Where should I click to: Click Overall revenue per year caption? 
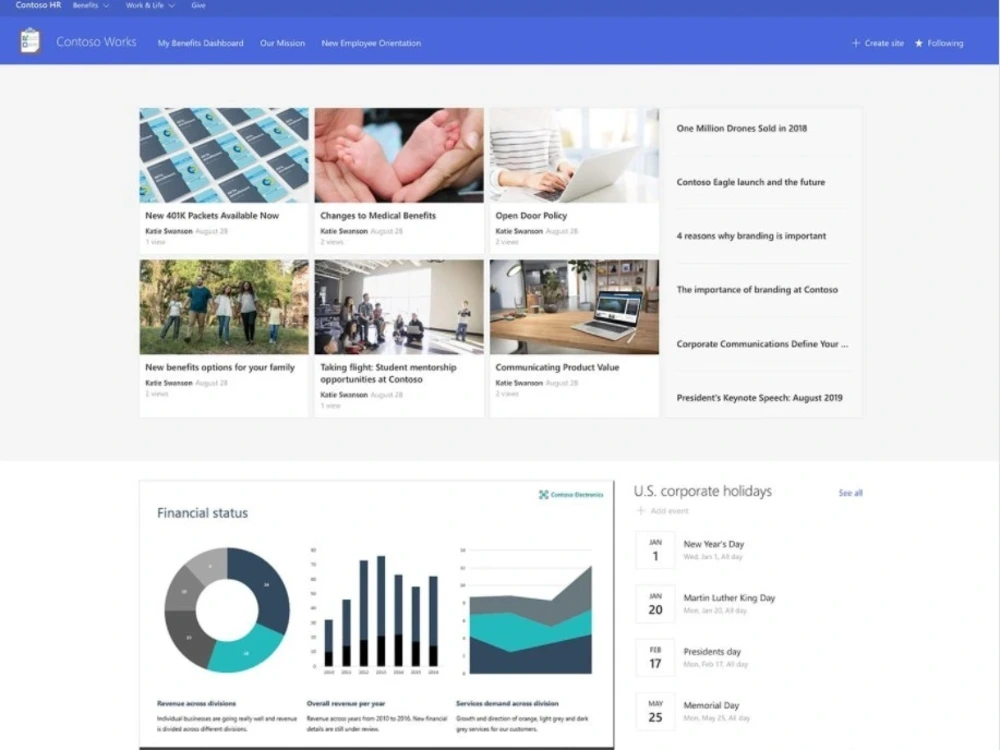(346, 703)
